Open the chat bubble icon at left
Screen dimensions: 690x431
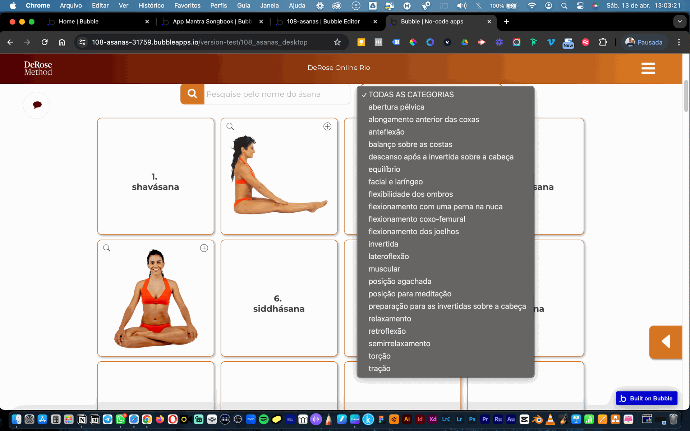click(37, 105)
